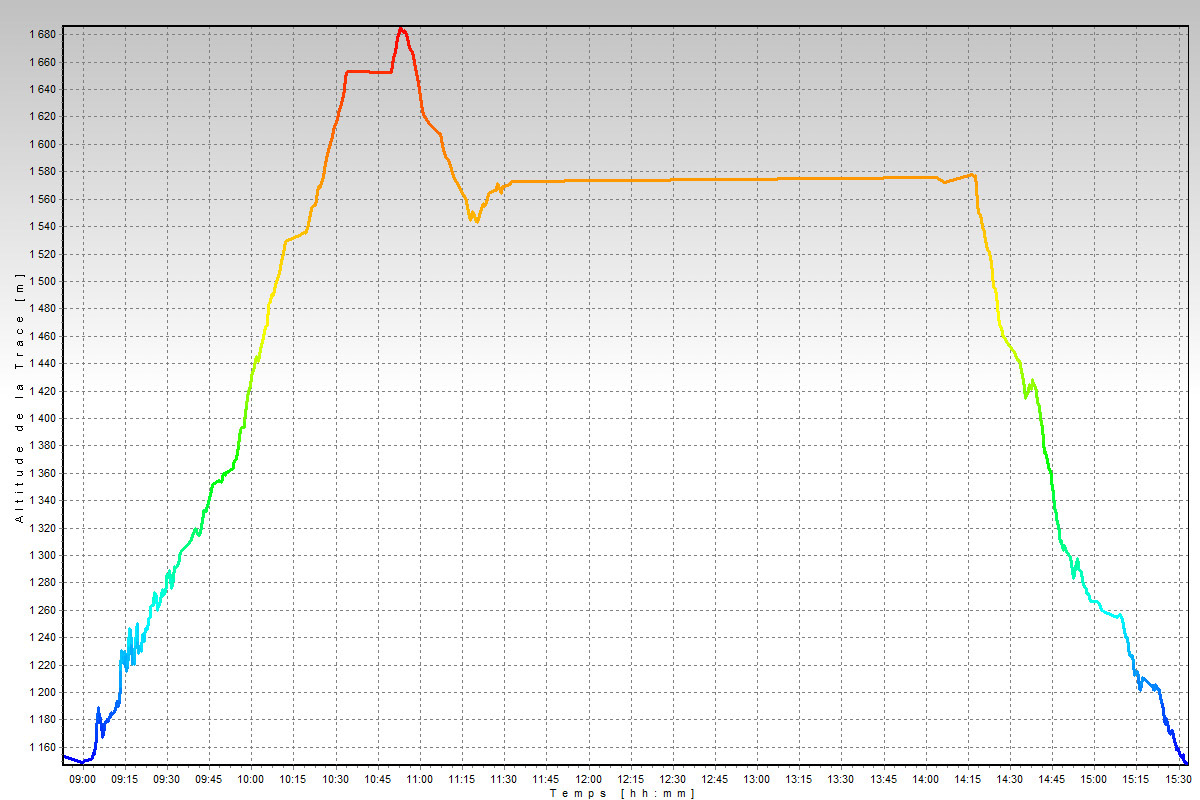Select the 10:30 time axis label

pos(335,779)
